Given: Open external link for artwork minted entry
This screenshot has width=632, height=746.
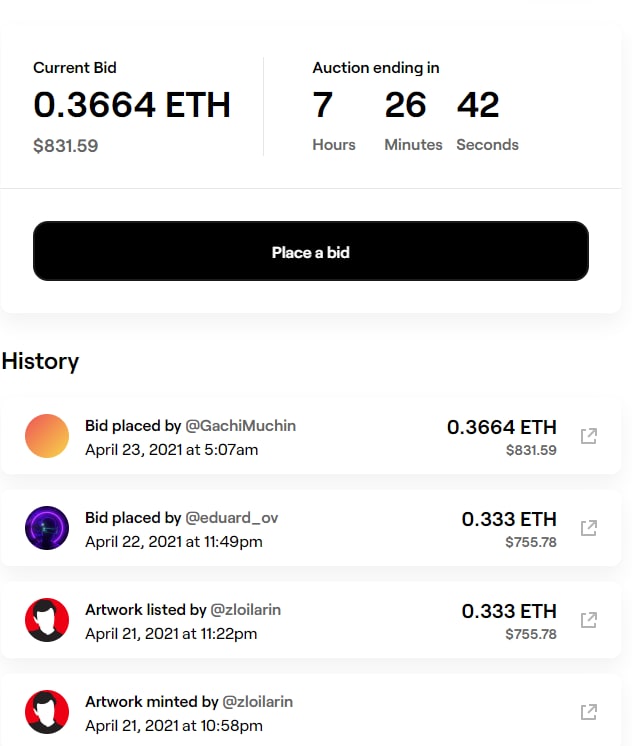Looking at the screenshot, I should [x=589, y=711].
